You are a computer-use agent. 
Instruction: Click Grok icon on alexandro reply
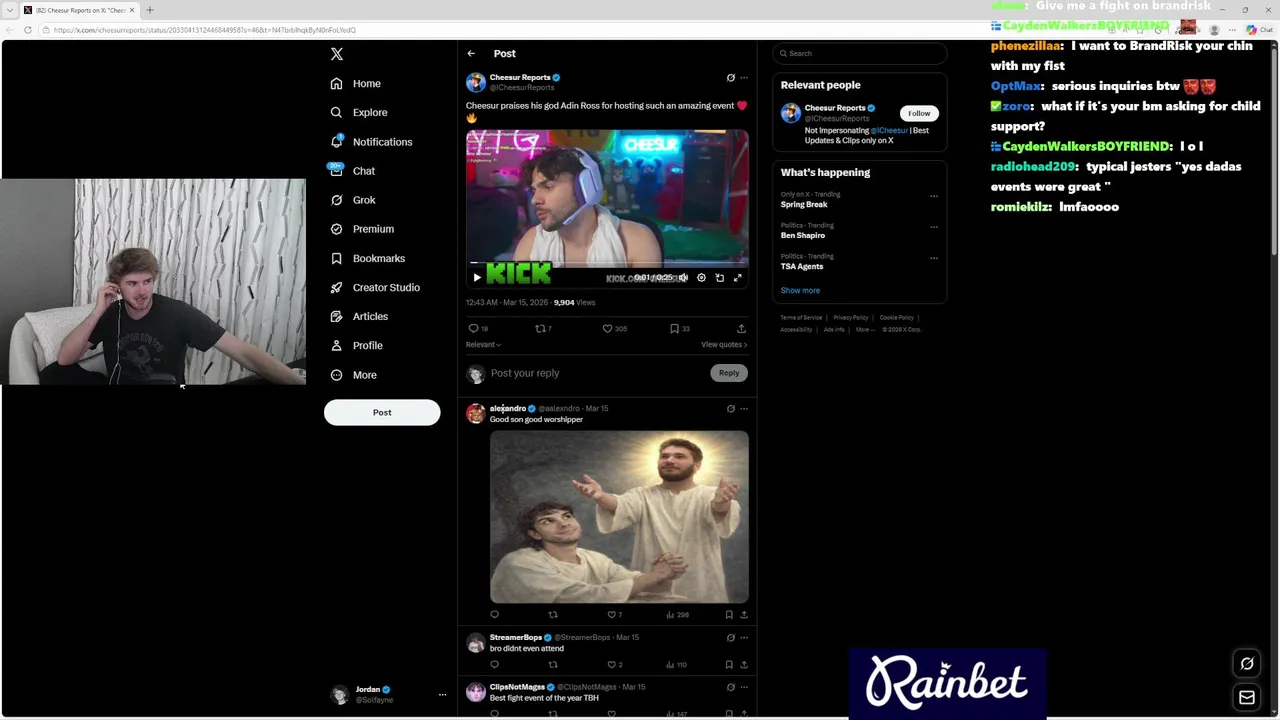coord(730,409)
